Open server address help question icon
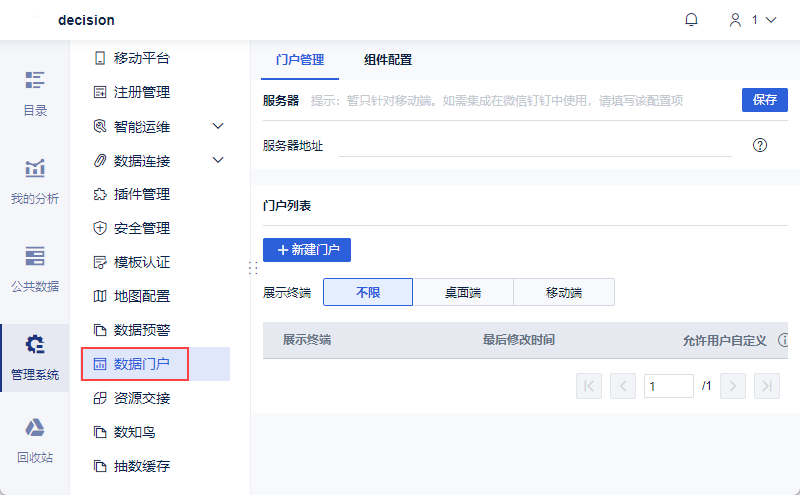The image size is (800, 495). 760,145
